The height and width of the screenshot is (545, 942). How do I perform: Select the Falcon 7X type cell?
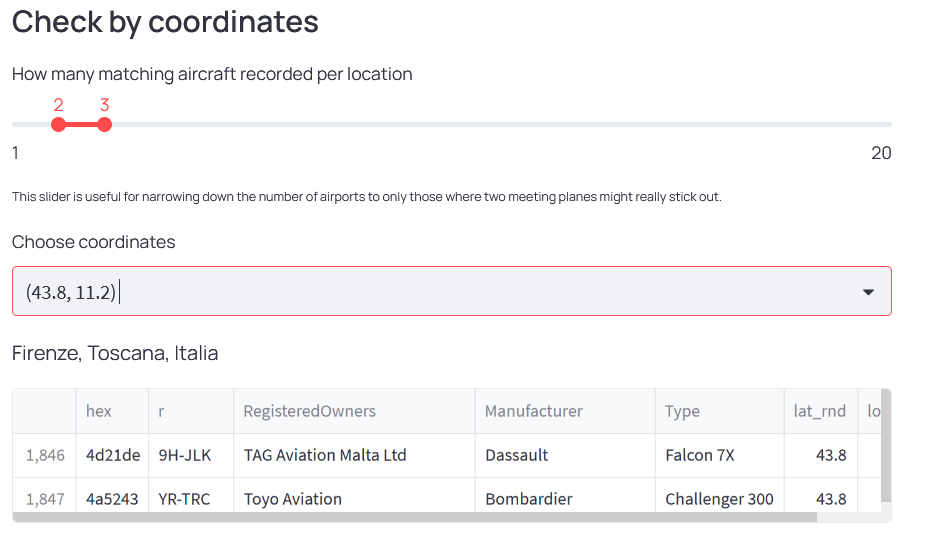click(x=700, y=455)
